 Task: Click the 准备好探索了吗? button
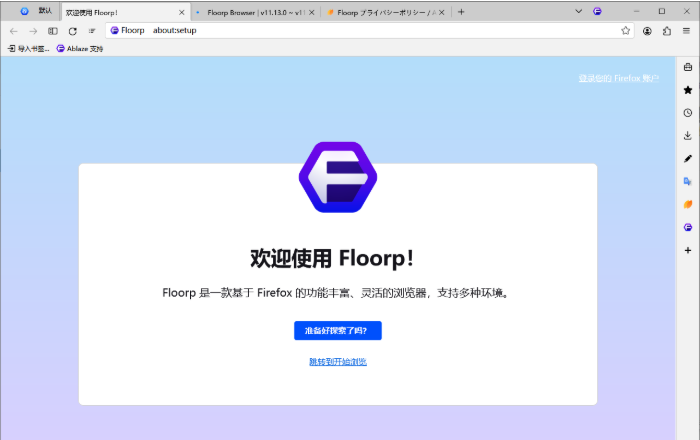tap(338, 331)
